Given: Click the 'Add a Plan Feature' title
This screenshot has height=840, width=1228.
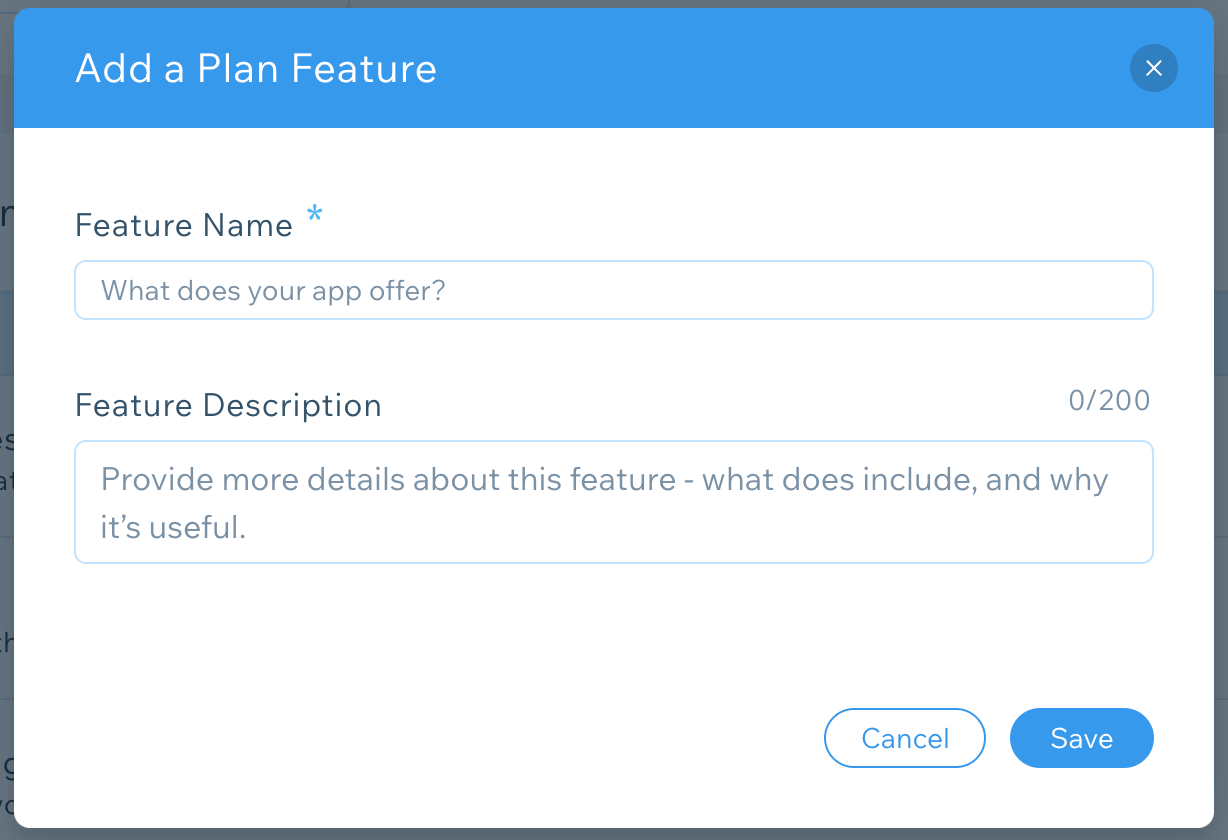Looking at the screenshot, I should point(256,69).
